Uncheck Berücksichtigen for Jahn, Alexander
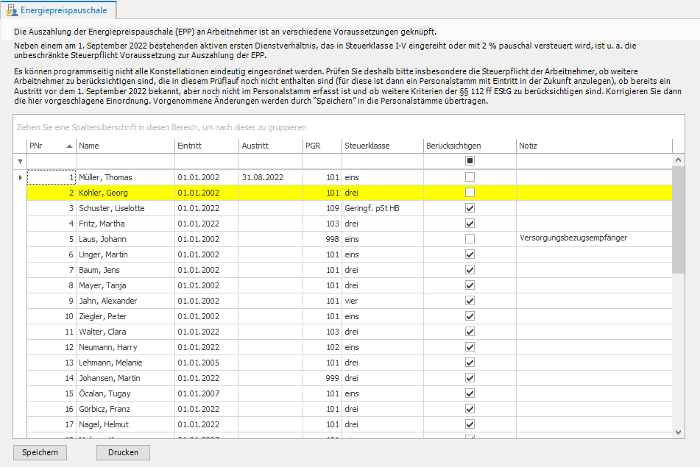 click(x=470, y=300)
